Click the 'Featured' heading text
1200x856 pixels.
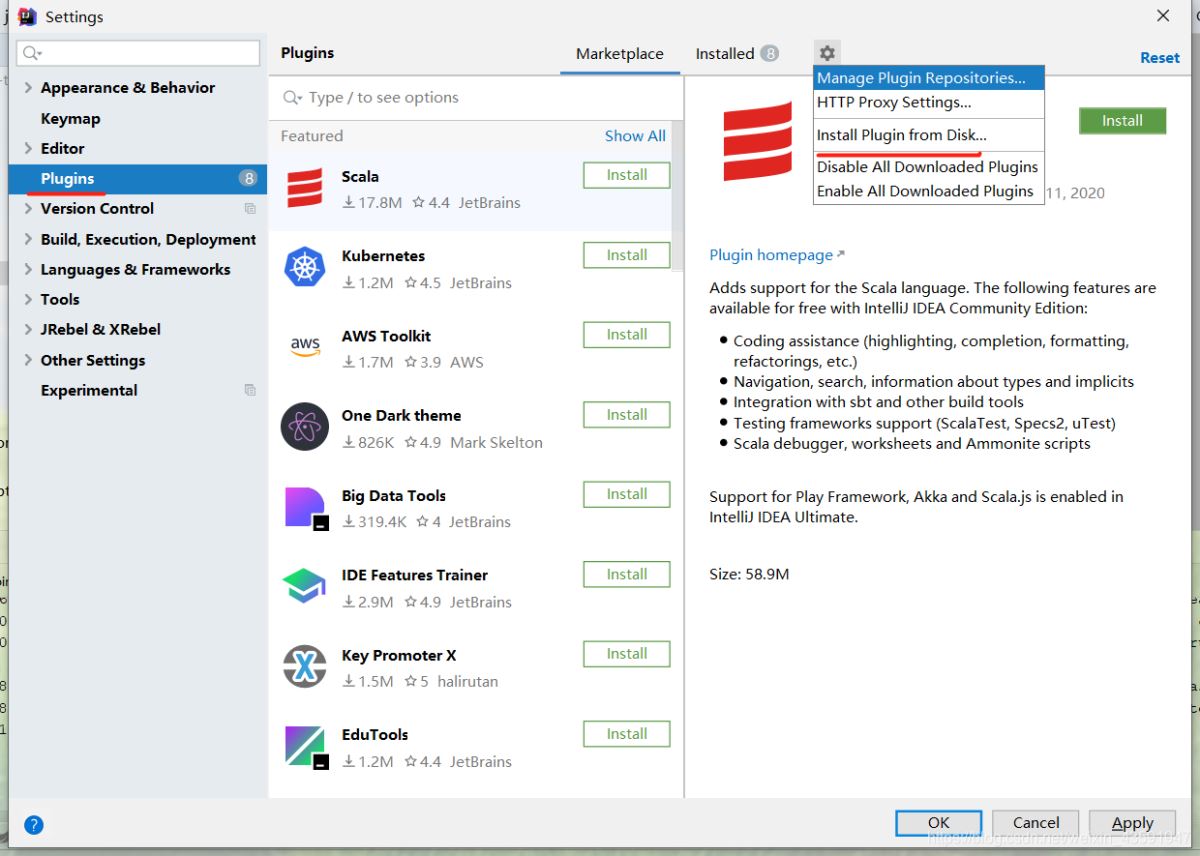pos(311,136)
